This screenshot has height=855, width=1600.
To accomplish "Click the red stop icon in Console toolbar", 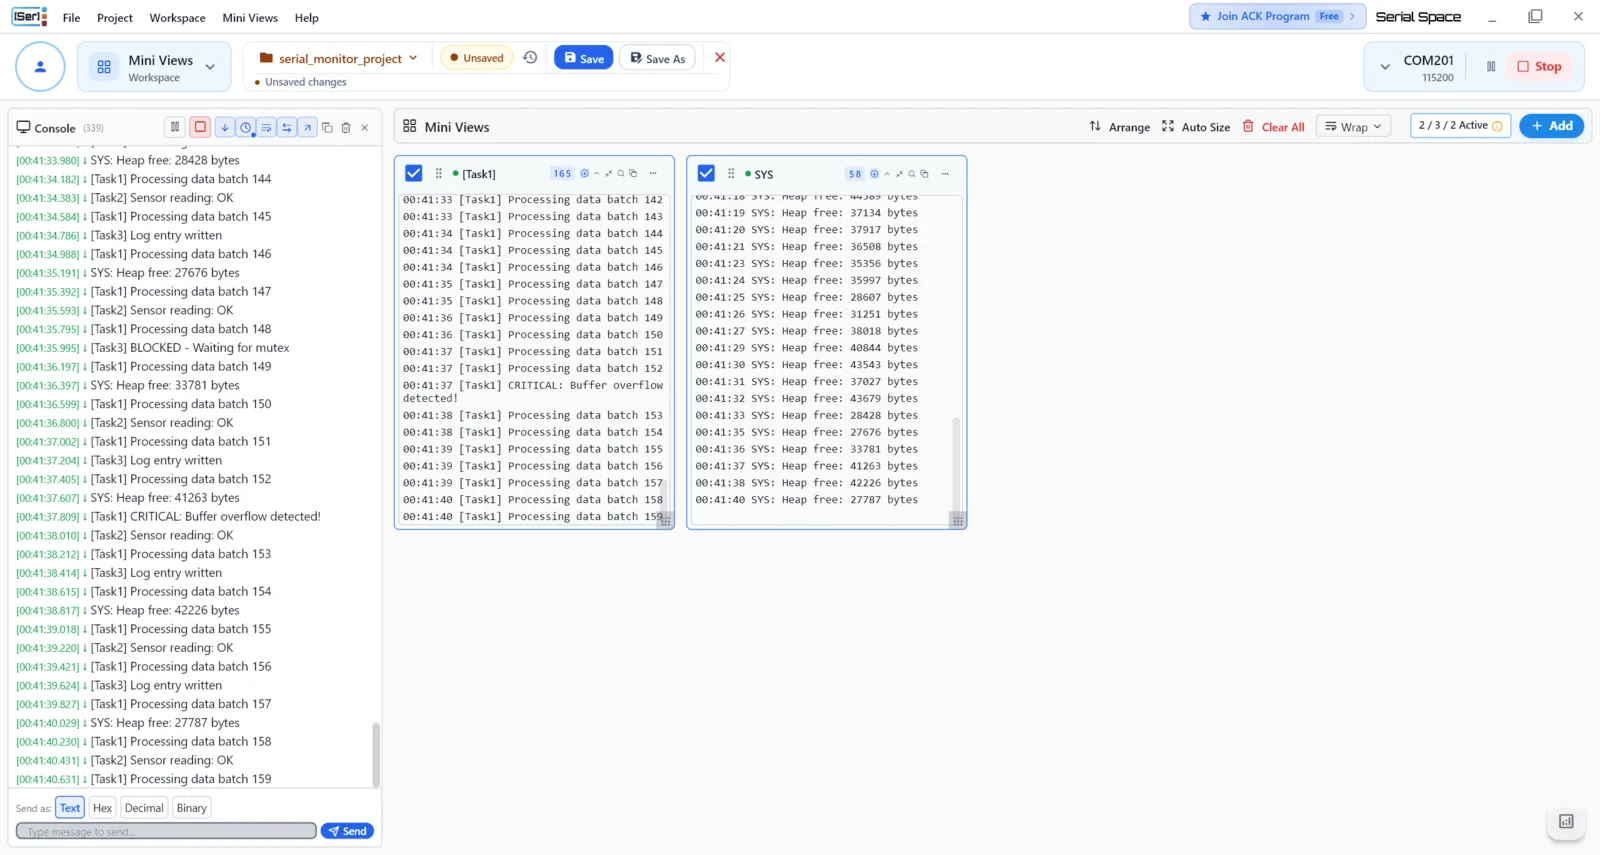I will point(200,127).
